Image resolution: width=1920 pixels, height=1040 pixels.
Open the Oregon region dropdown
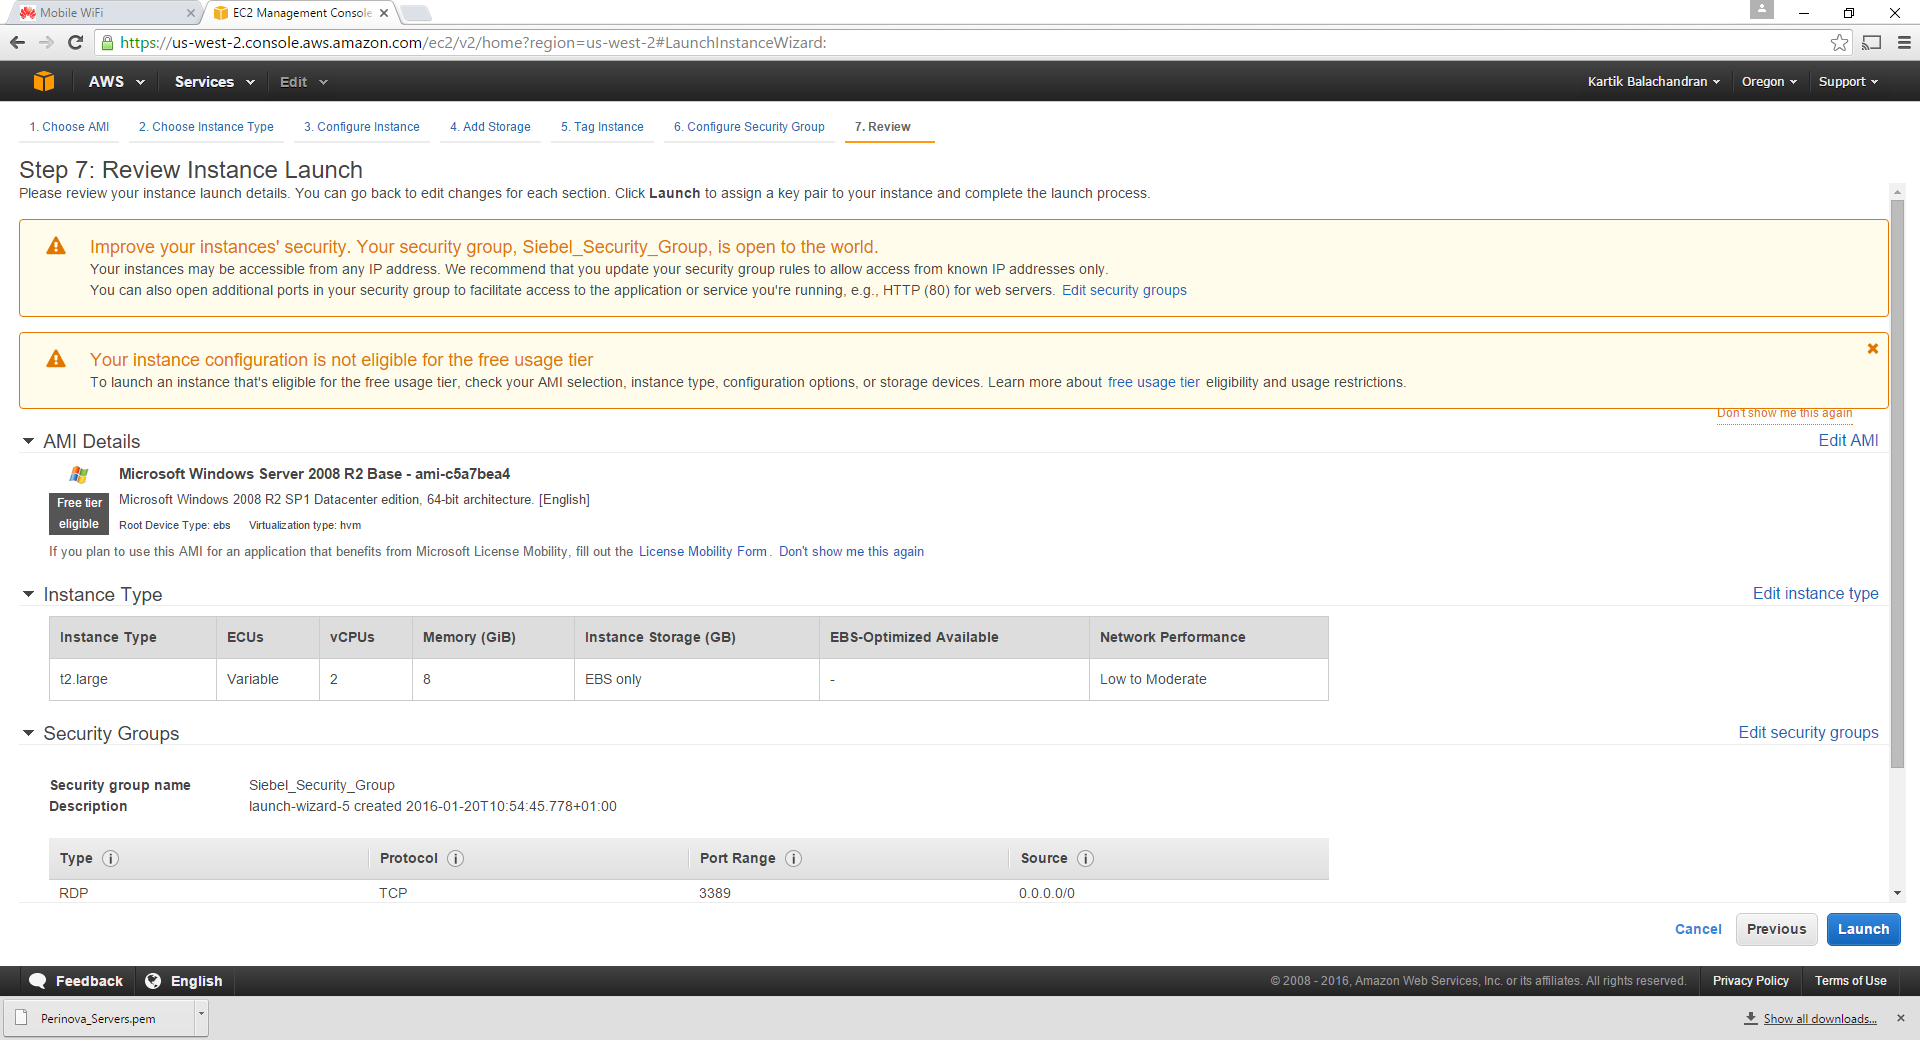[x=1768, y=82]
